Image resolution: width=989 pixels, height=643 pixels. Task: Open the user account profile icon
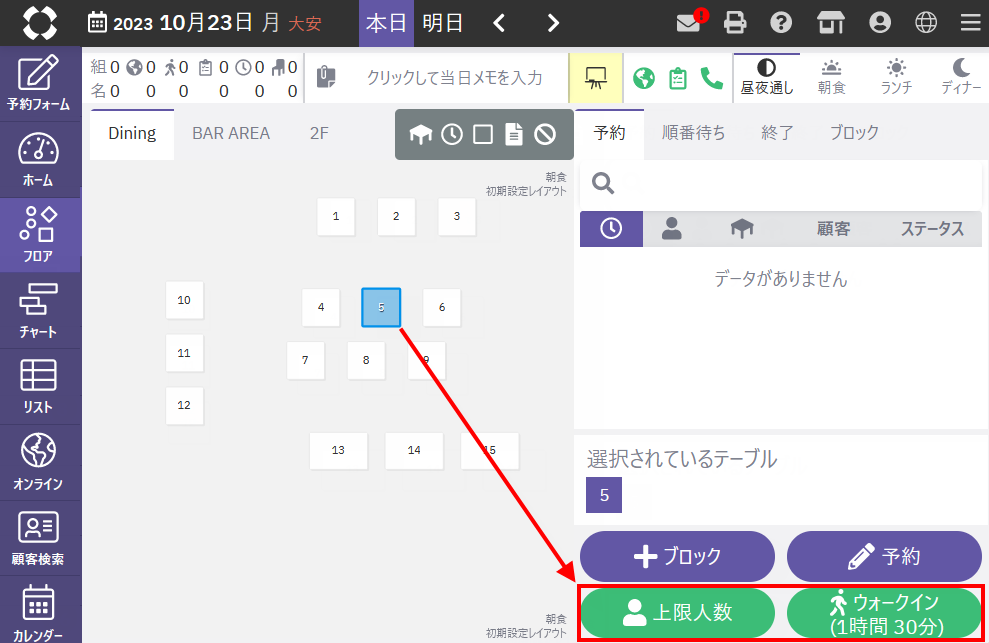pyautogui.click(x=879, y=22)
